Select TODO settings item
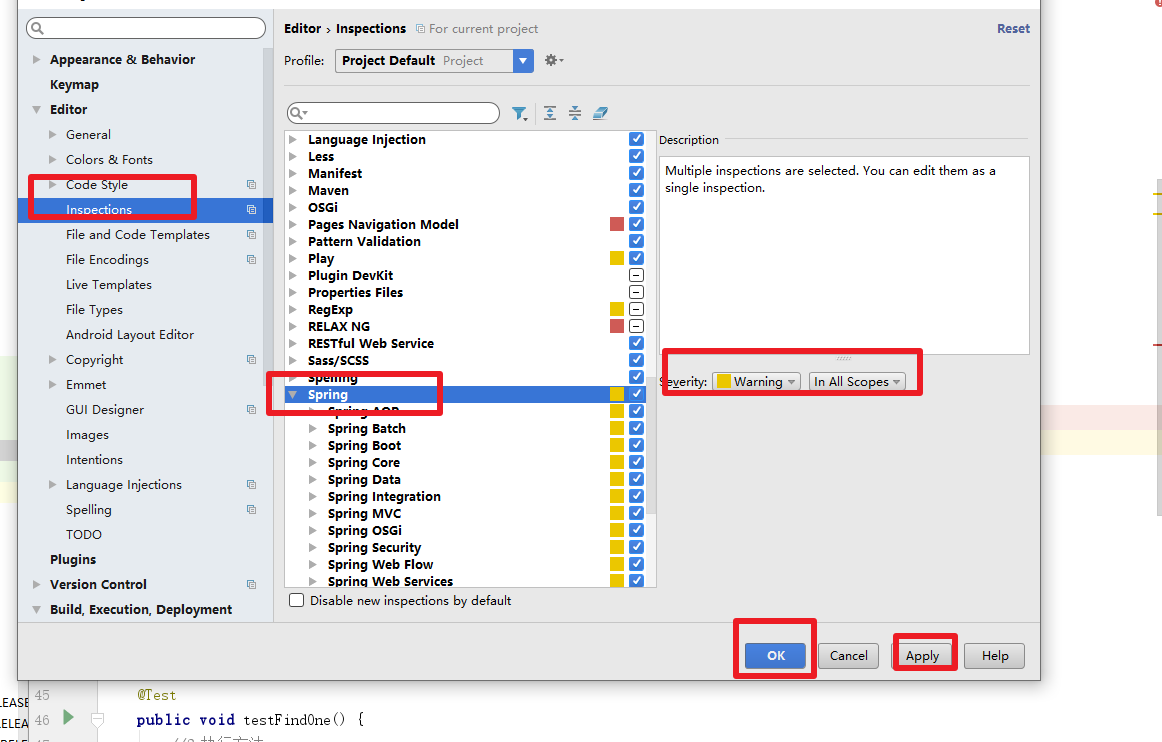This screenshot has height=742, width=1162. click(84, 534)
